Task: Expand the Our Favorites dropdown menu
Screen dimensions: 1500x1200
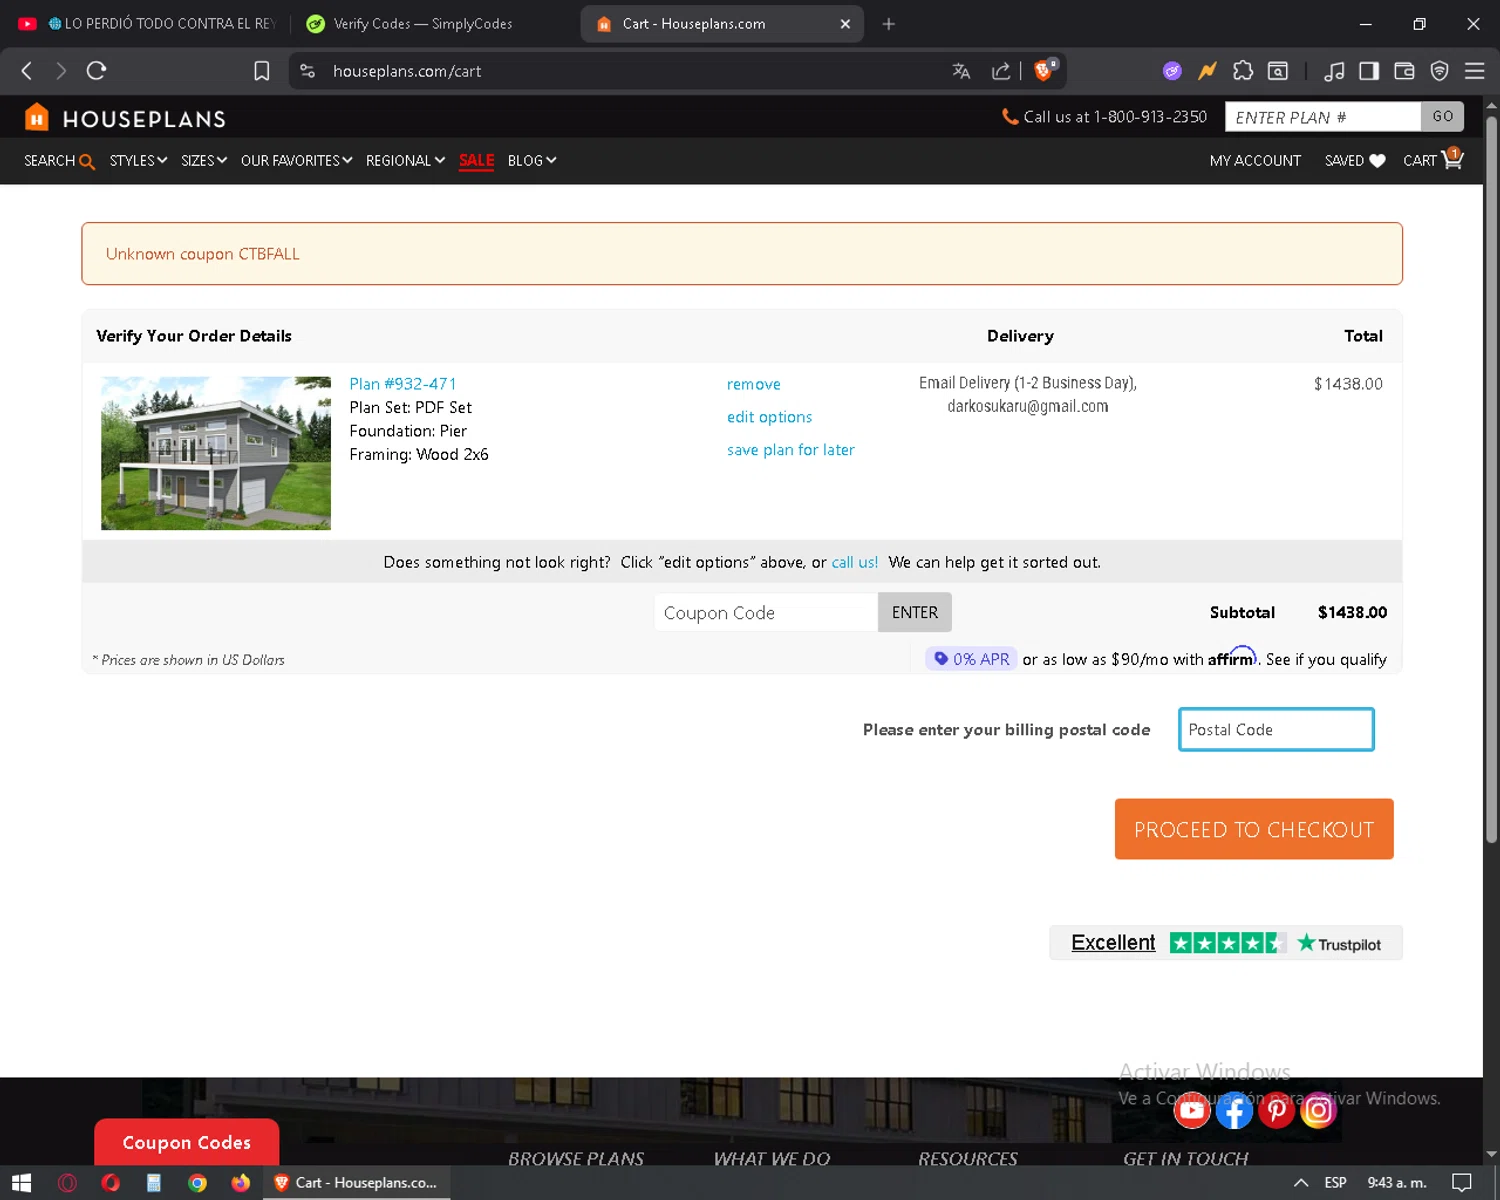Action: click(296, 161)
